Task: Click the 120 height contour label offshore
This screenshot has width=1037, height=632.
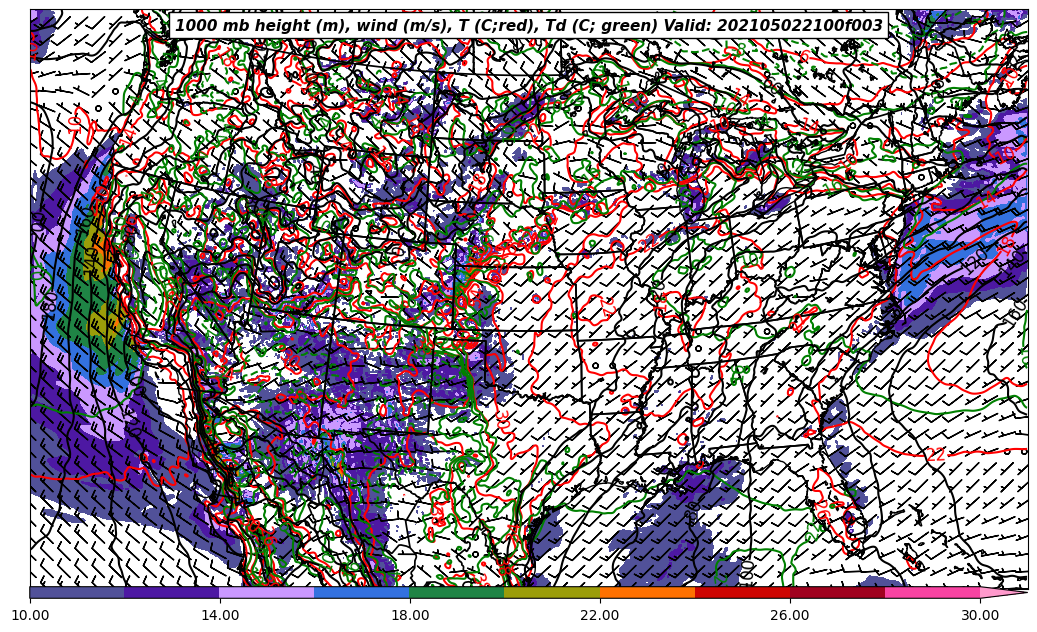Action: [x=976, y=262]
